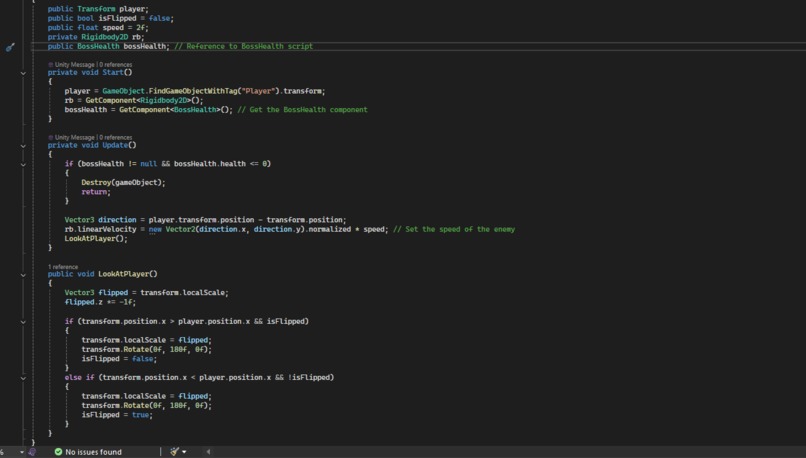The width and height of the screenshot is (806, 458).
Task: Open the zoom percentage dropdown
Action: [x=22, y=452]
